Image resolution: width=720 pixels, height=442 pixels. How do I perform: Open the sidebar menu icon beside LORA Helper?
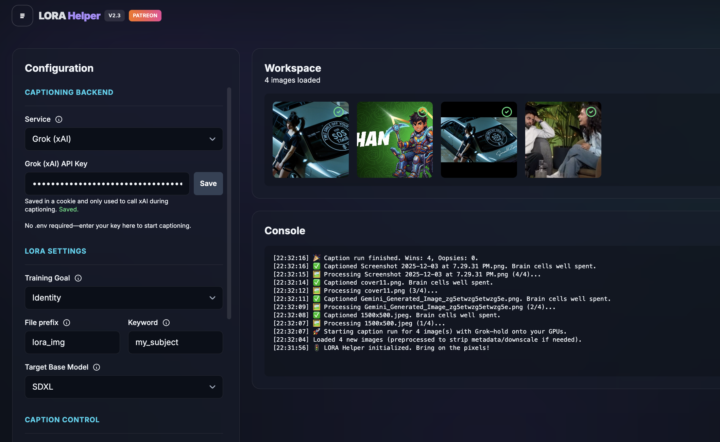point(22,16)
